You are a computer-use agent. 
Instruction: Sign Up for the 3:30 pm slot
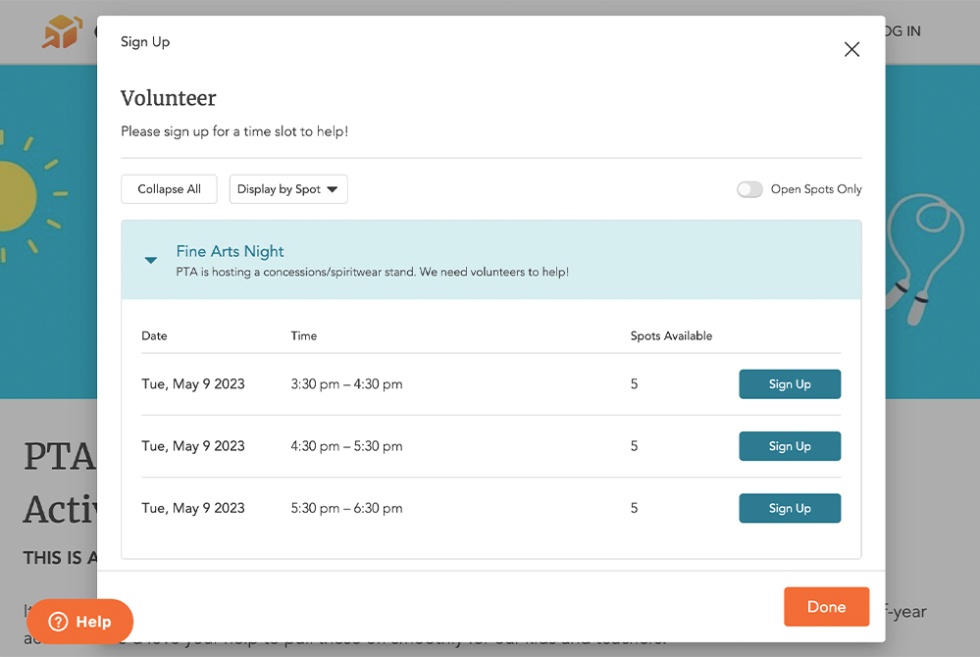click(789, 384)
